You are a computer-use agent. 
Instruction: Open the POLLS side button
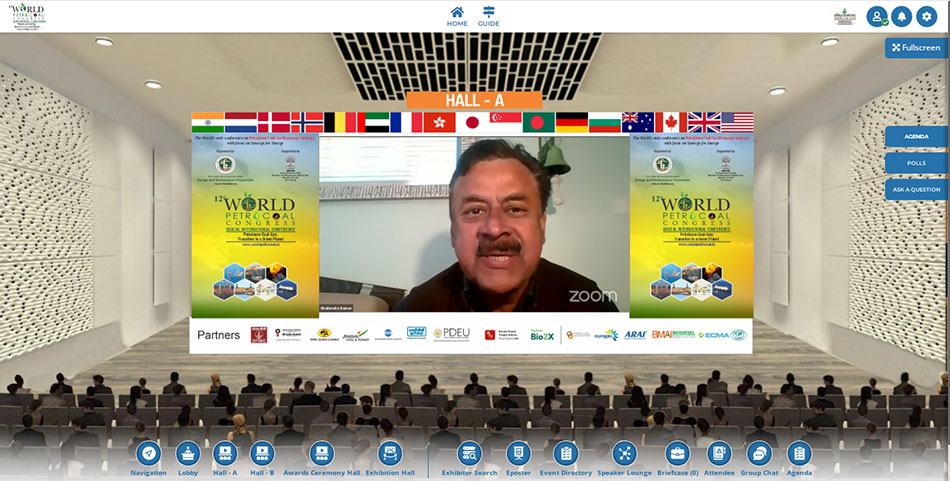(916, 163)
